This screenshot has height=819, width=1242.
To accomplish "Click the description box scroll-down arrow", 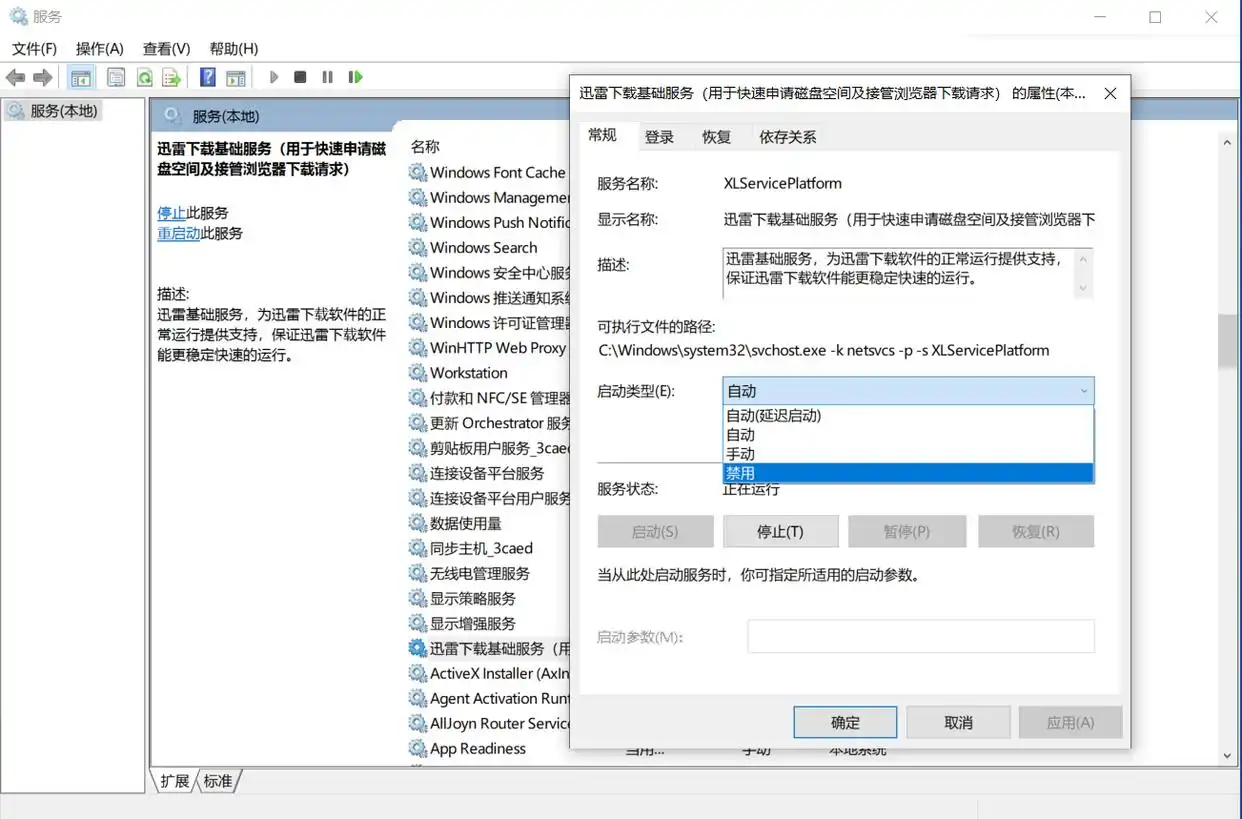I will (x=1082, y=288).
